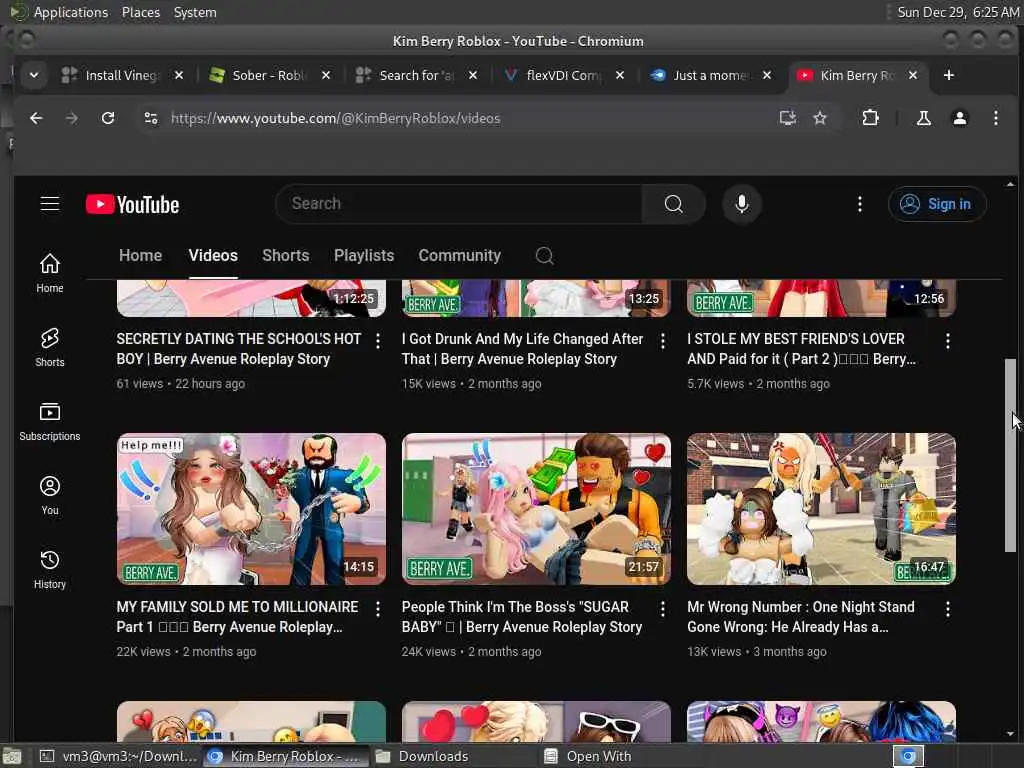Open the Chromium three-dot menu
1024x768 pixels.
coord(995,118)
